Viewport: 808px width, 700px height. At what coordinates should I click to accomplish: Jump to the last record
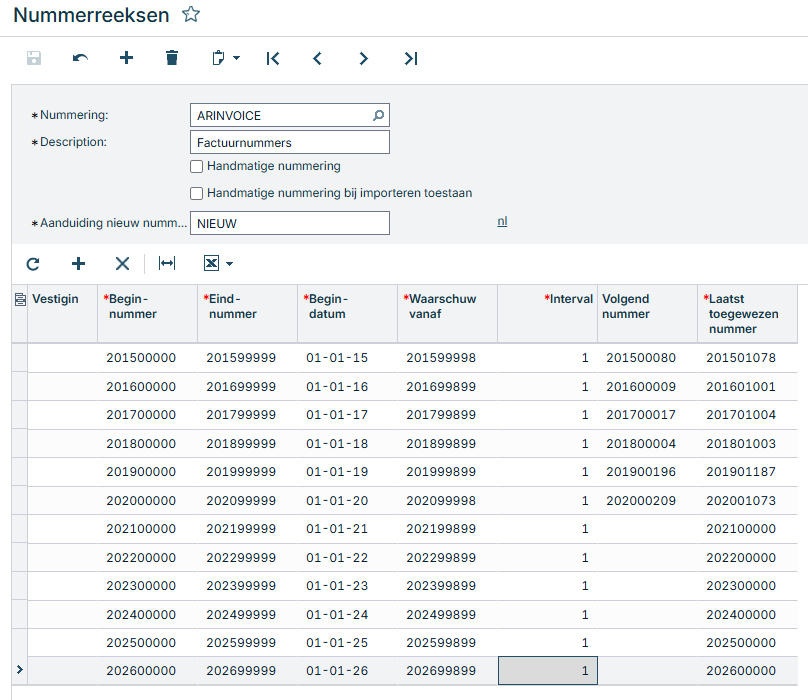(x=411, y=58)
